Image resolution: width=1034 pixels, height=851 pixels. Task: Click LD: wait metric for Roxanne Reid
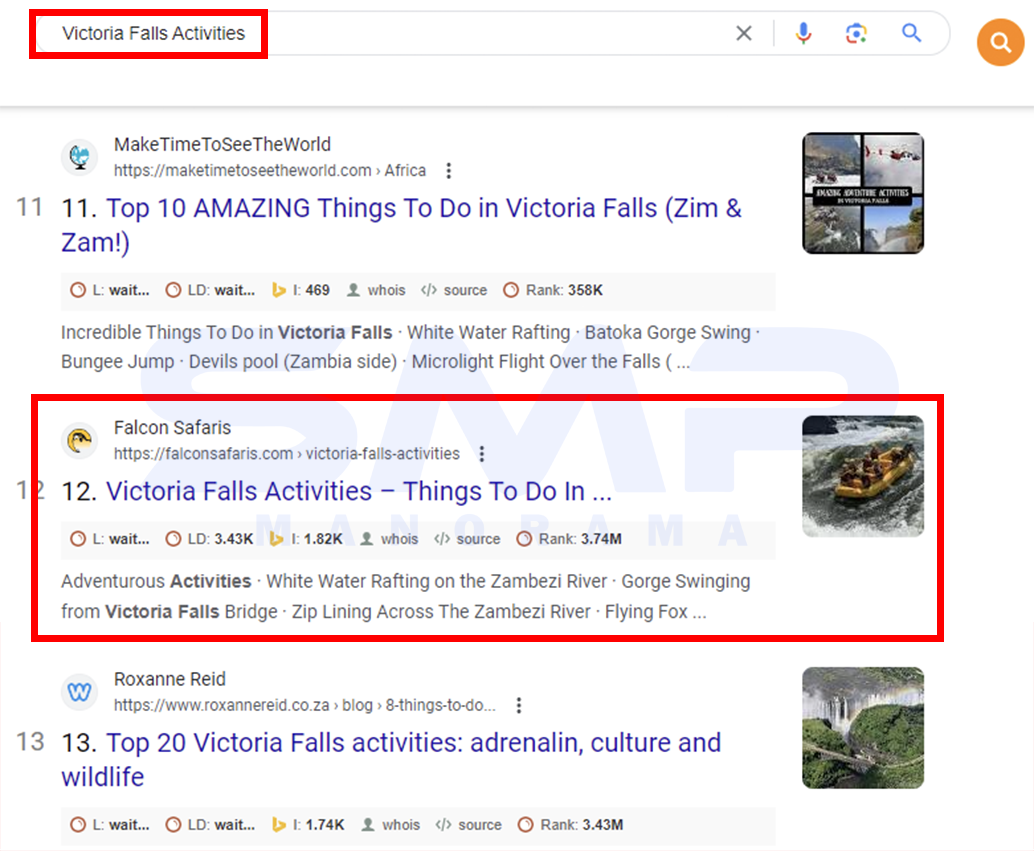[210, 825]
